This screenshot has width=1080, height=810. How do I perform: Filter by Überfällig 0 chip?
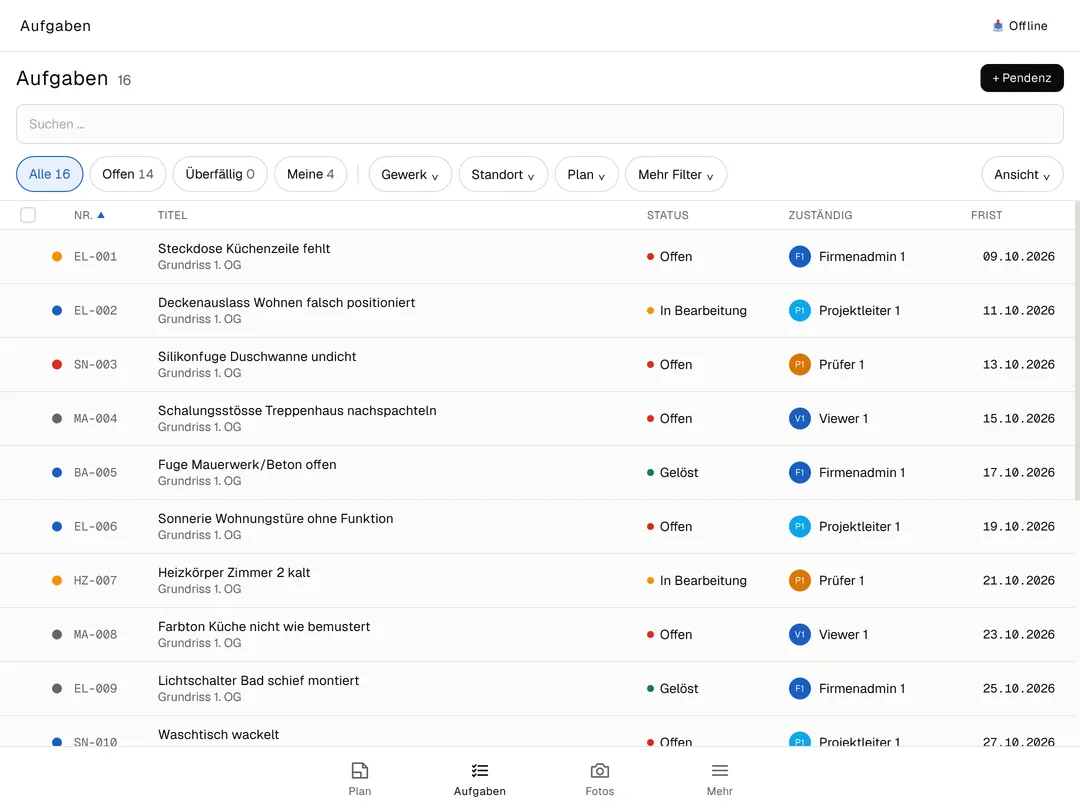(x=220, y=174)
